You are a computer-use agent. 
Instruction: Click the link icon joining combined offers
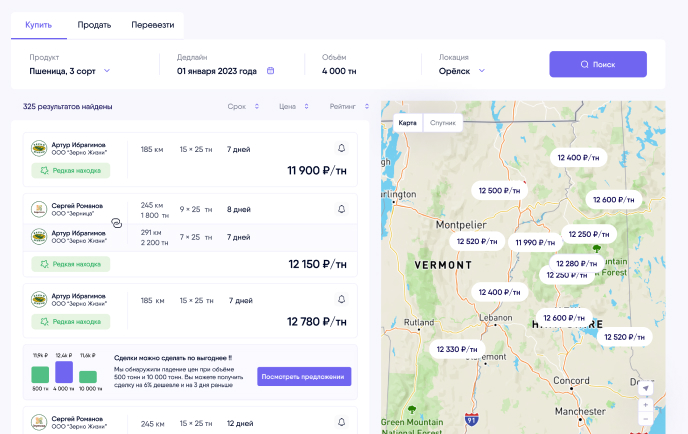tap(115, 224)
